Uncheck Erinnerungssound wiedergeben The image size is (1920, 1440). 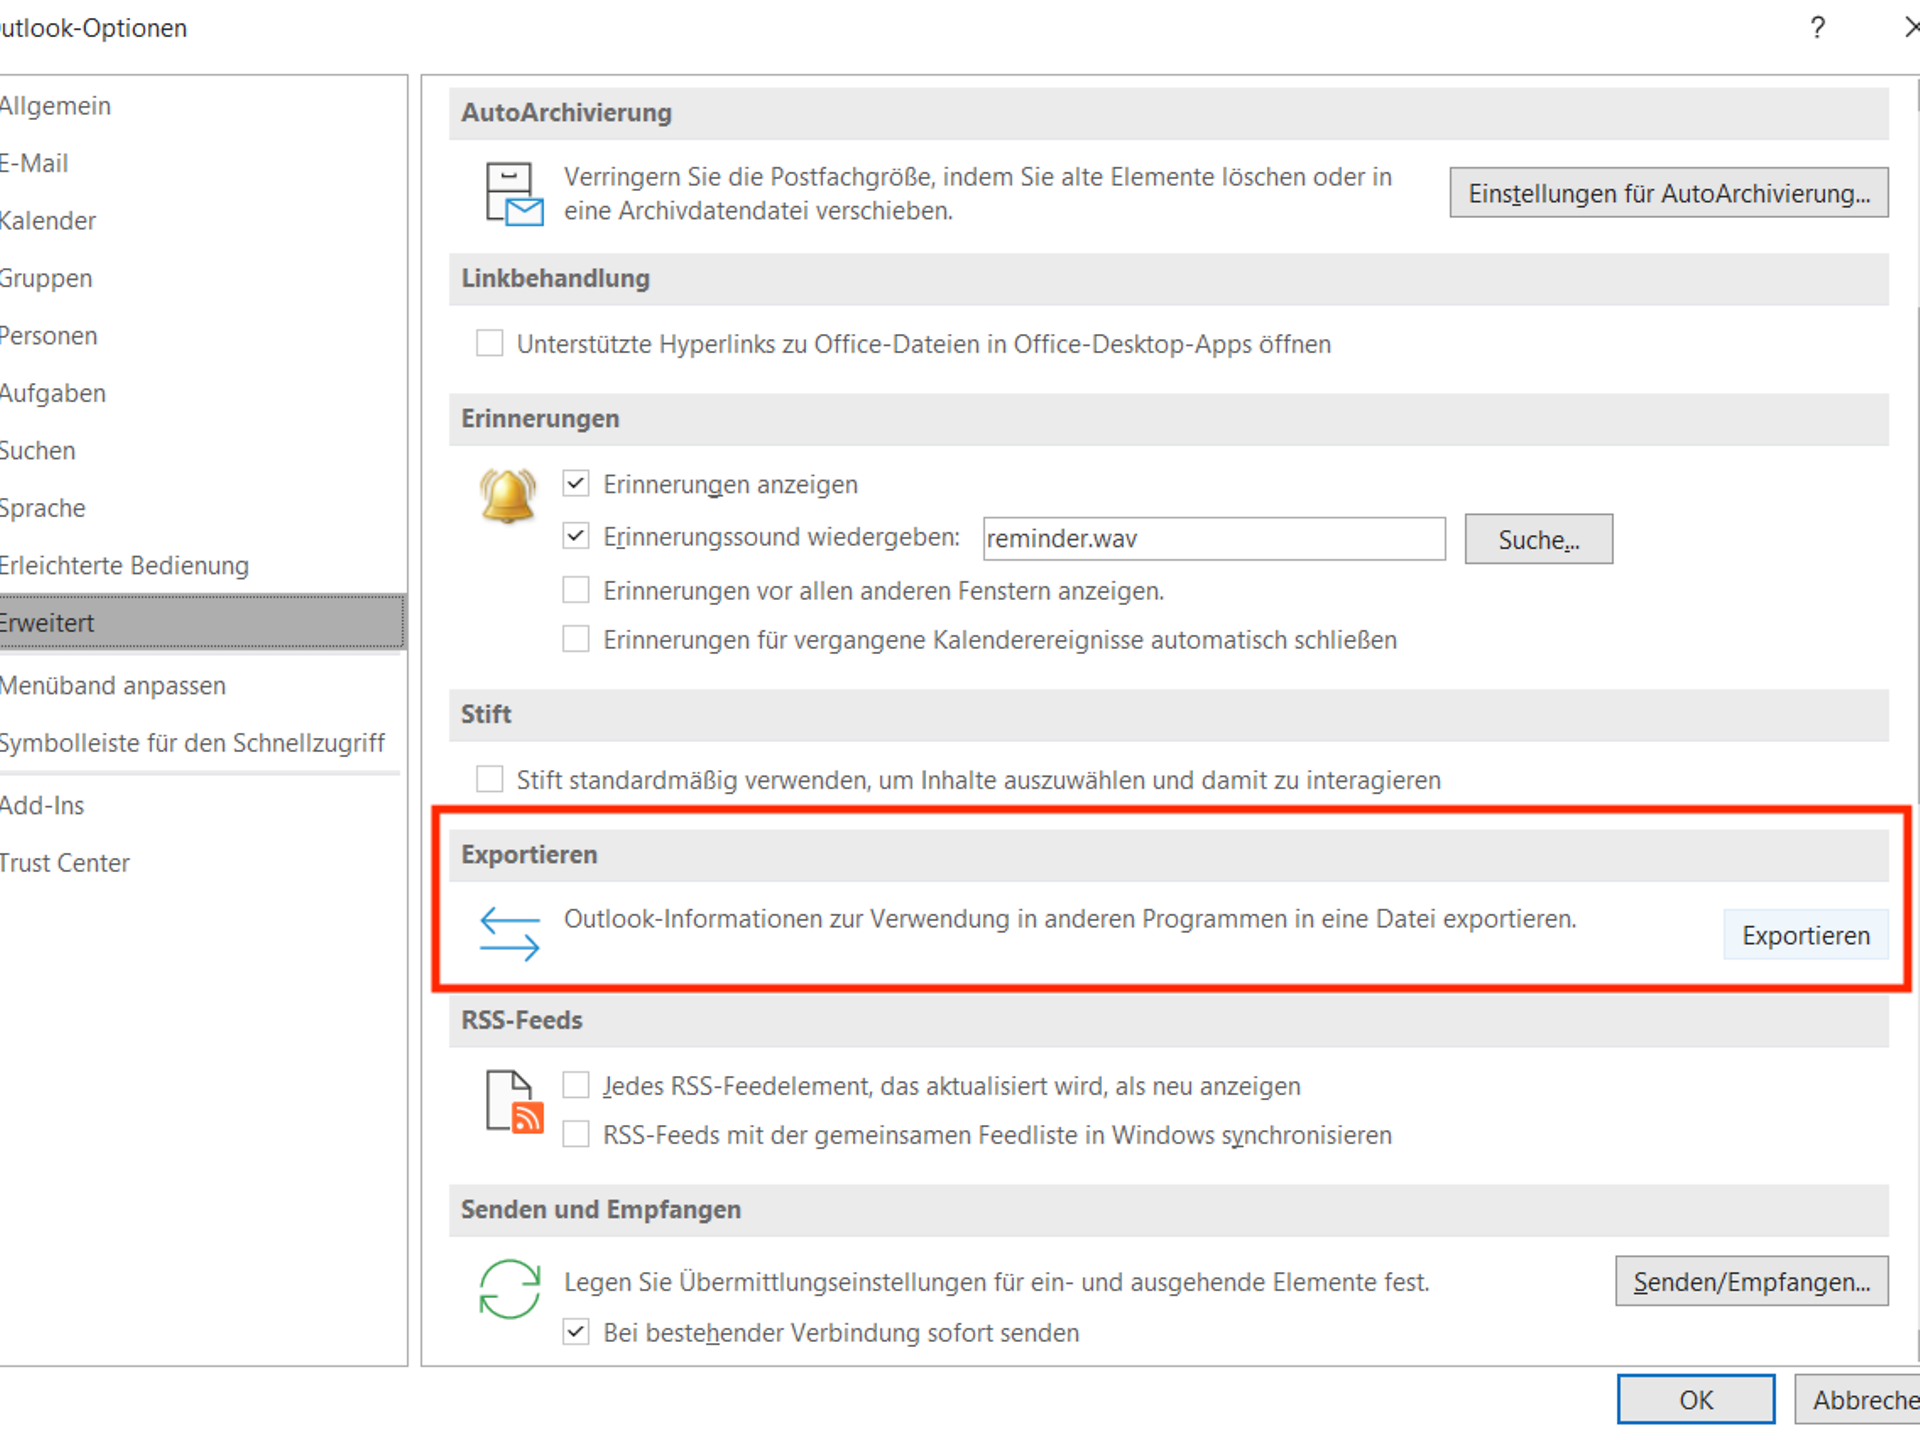pyautogui.click(x=576, y=536)
